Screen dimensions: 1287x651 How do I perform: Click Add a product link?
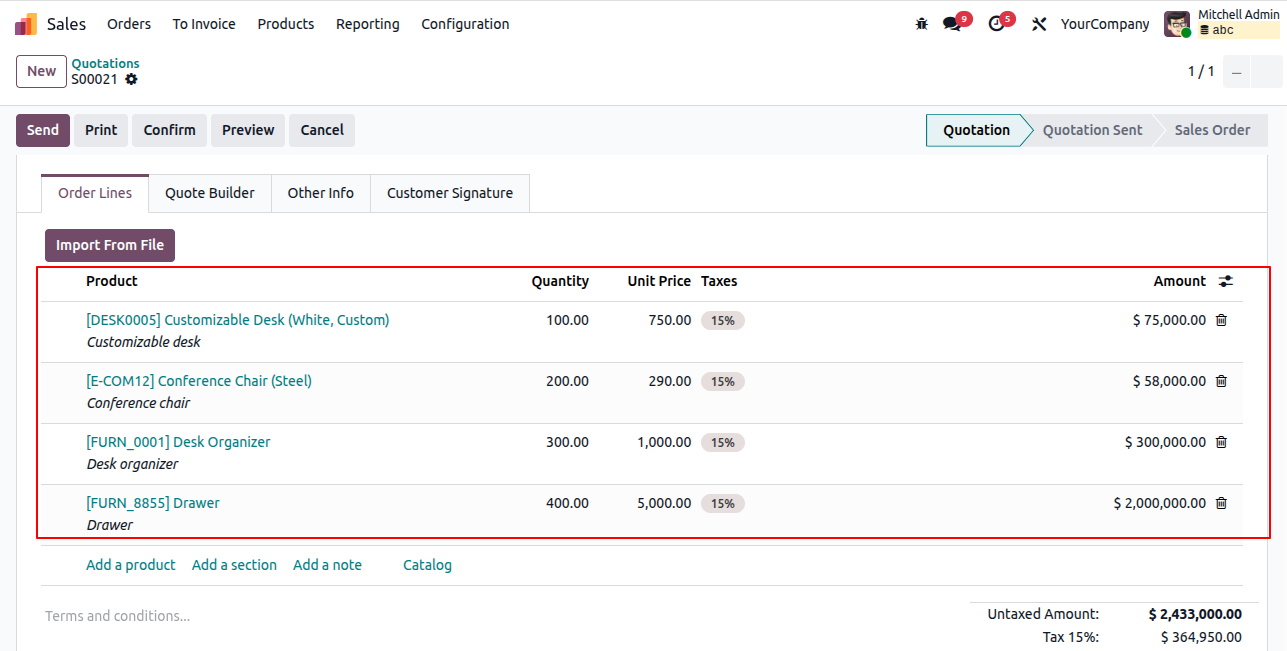pyautogui.click(x=131, y=565)
